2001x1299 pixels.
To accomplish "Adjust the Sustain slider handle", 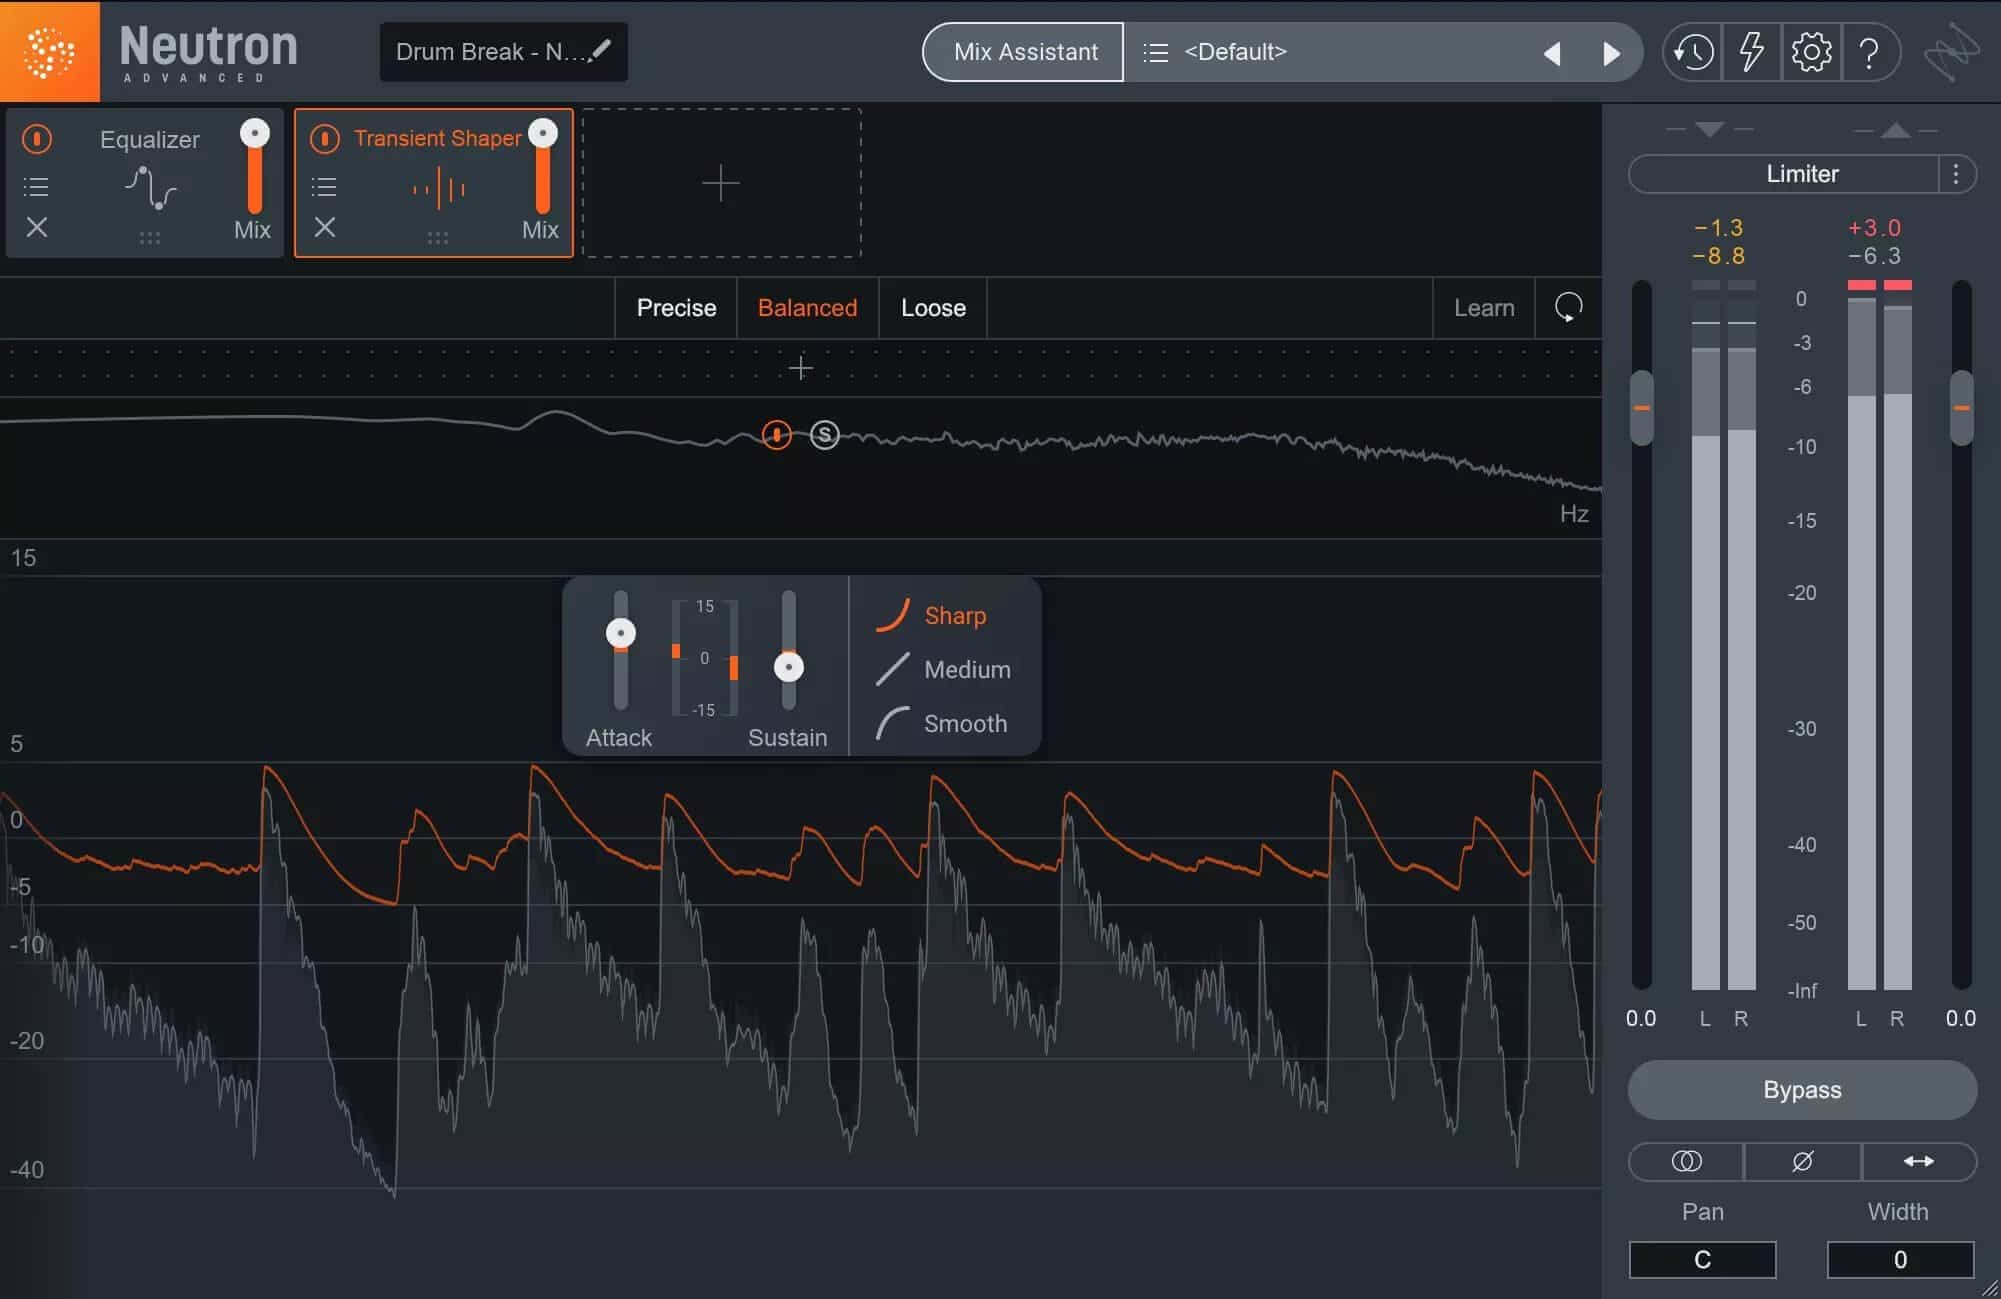I will [x=789, y=667].
